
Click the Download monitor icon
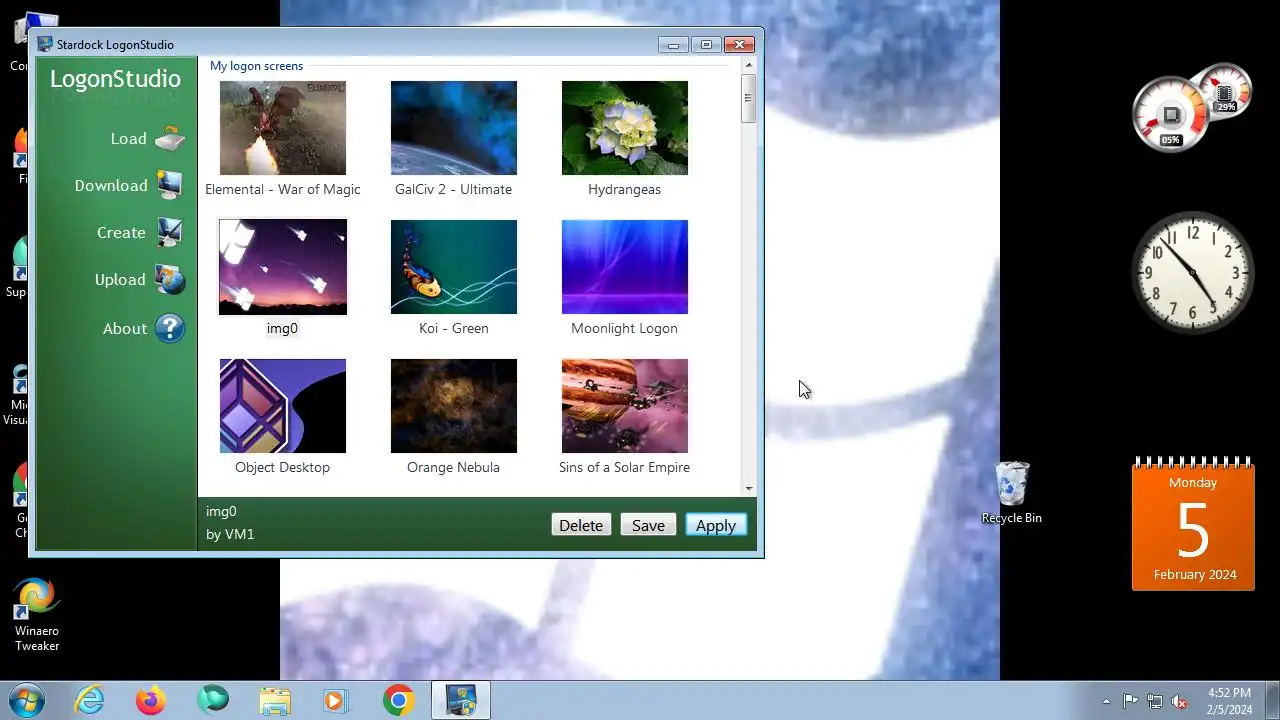click(170, 185)
